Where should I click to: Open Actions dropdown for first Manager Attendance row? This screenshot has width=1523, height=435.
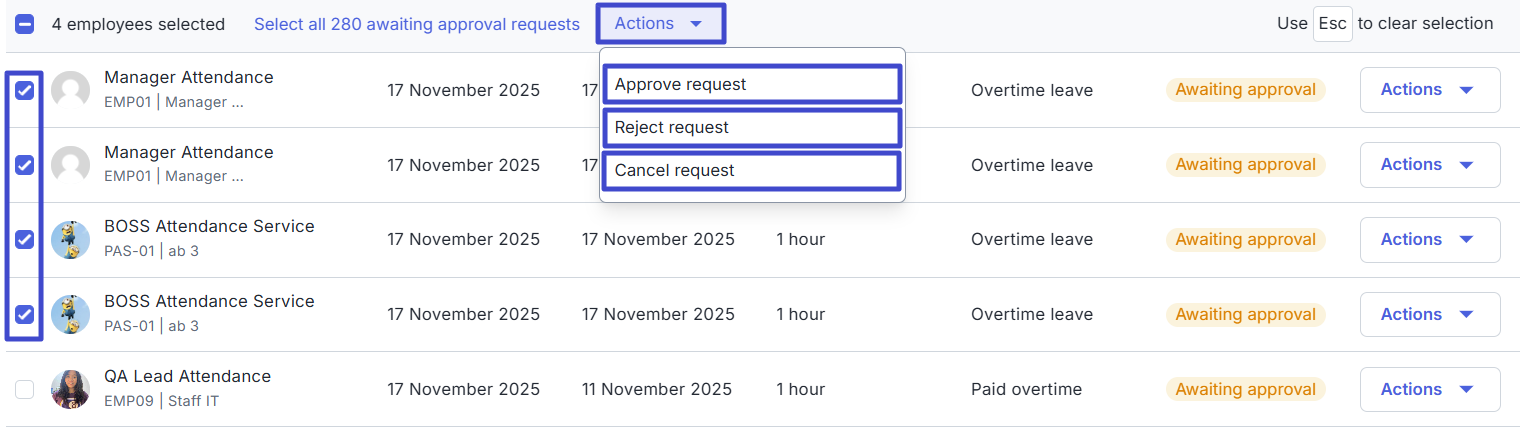click(1429, 90)
